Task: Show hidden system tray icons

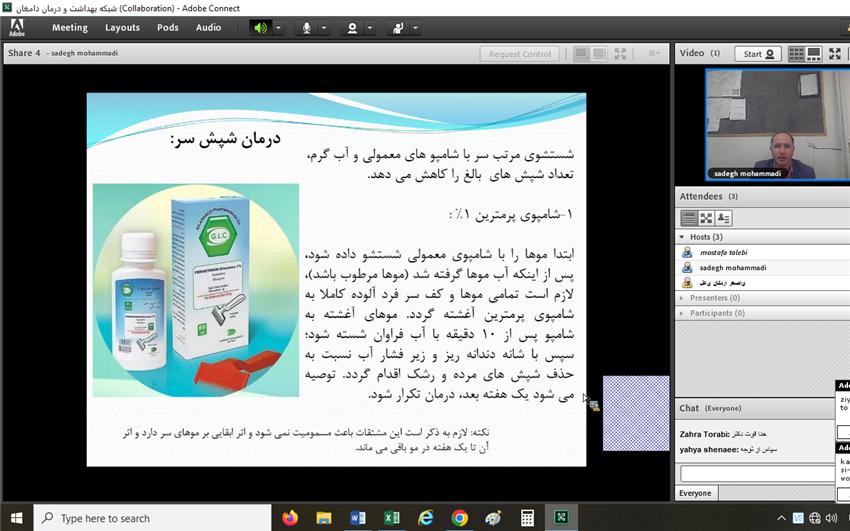Action: (781, 519)
